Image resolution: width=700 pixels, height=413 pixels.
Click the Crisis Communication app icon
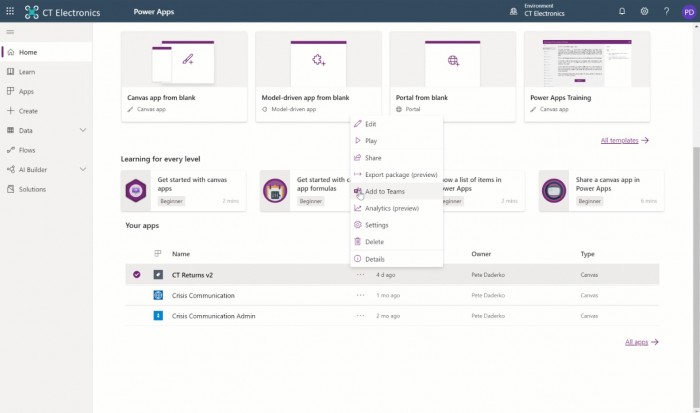158,295
